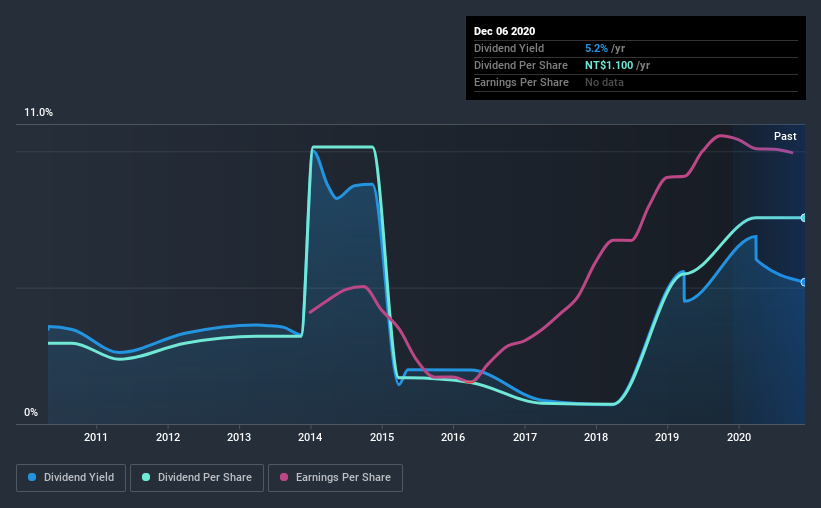Click the Dividend Per Share endpoint marker
This screenshot has width=821, height=508.
(803, 218)
